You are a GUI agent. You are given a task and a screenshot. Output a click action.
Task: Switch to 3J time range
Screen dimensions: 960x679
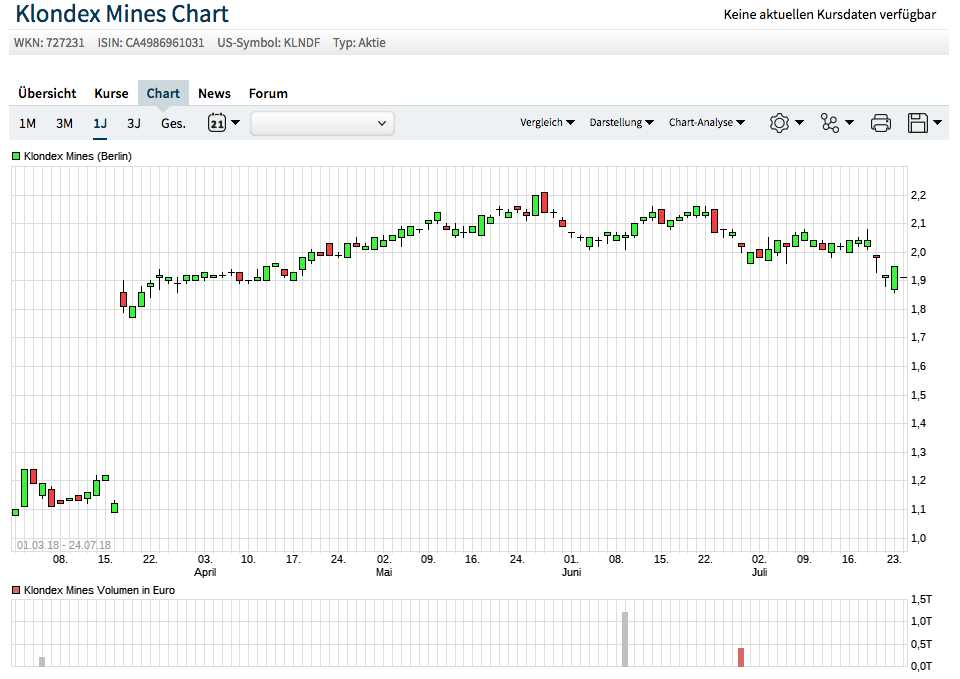point(134,123)
